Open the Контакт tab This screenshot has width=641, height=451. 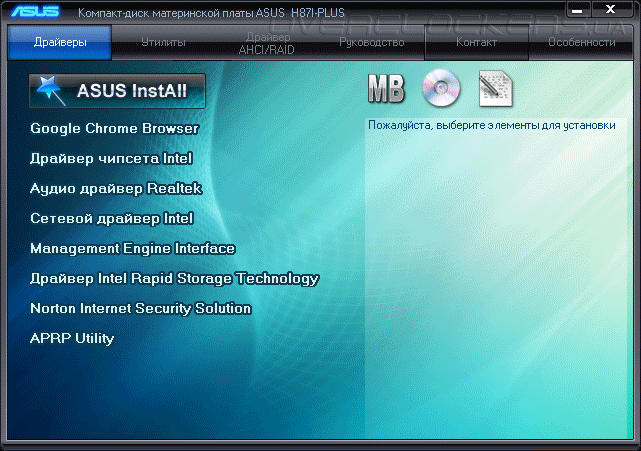[476, 42]
